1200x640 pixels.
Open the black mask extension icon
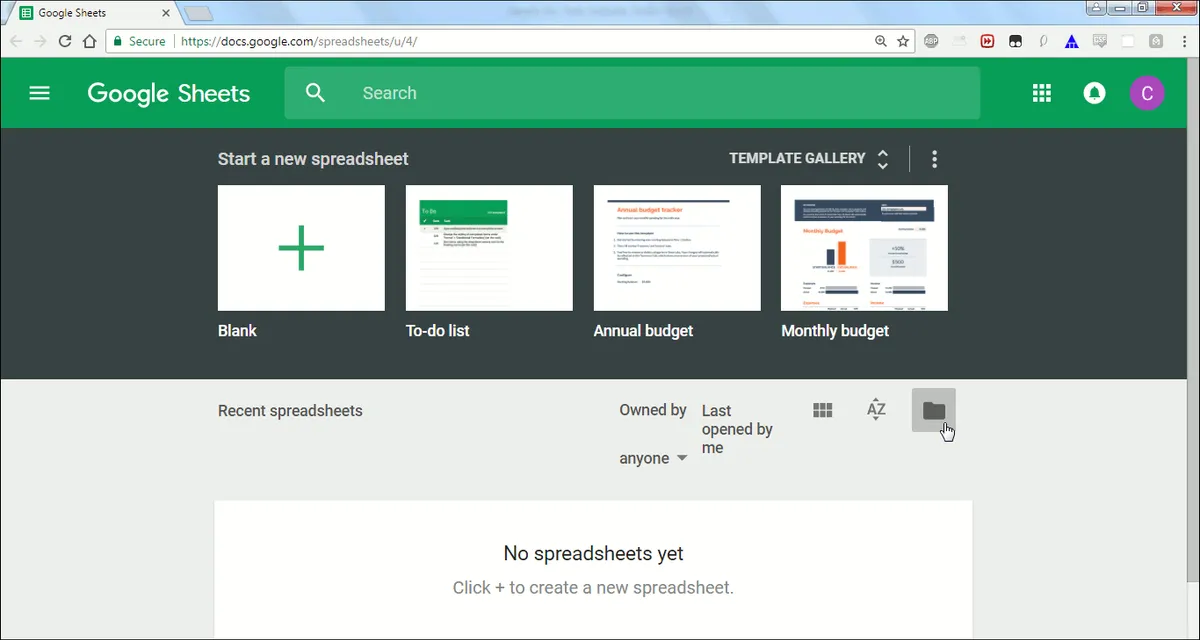(x=1015, y=41)
